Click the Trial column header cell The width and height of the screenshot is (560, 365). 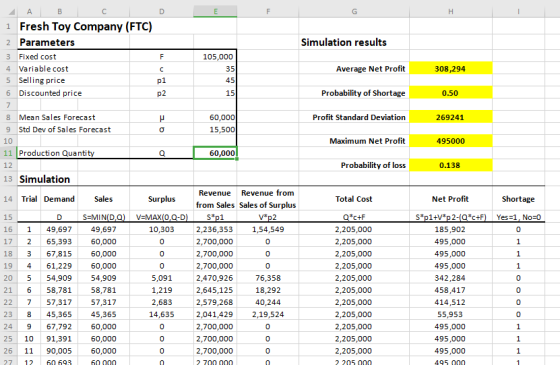29,199
